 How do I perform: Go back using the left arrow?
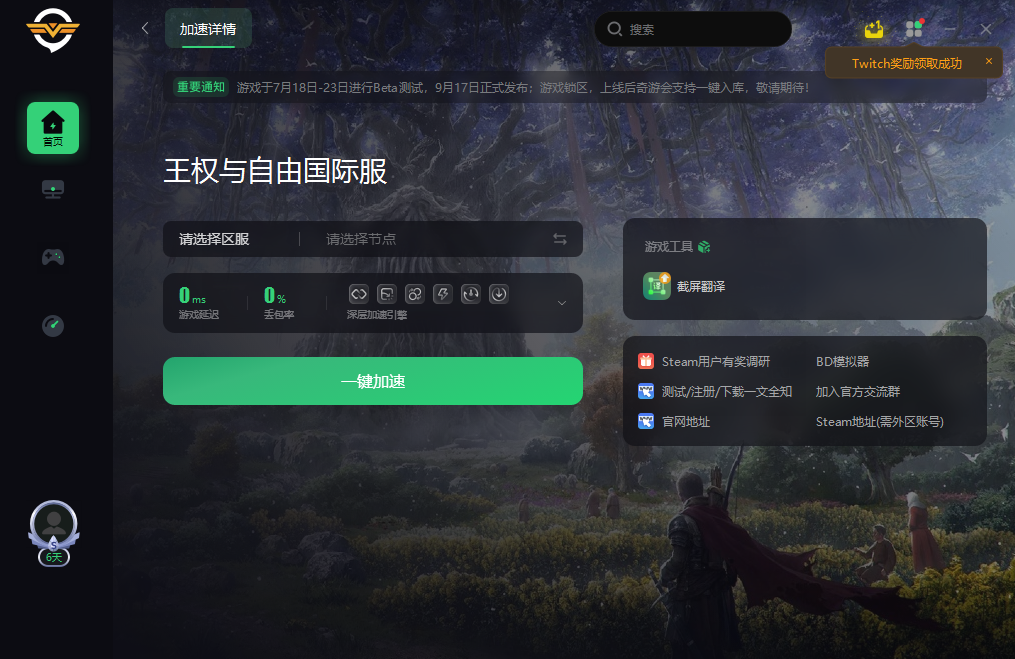(x=145, y=28)
